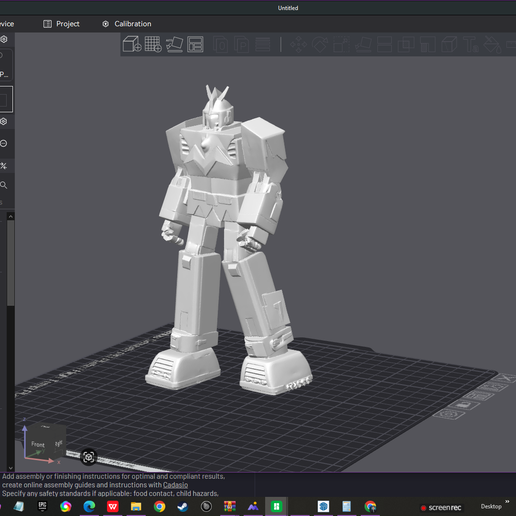
Task: Open WPS Office from taskbar
Action: (113, 507)
